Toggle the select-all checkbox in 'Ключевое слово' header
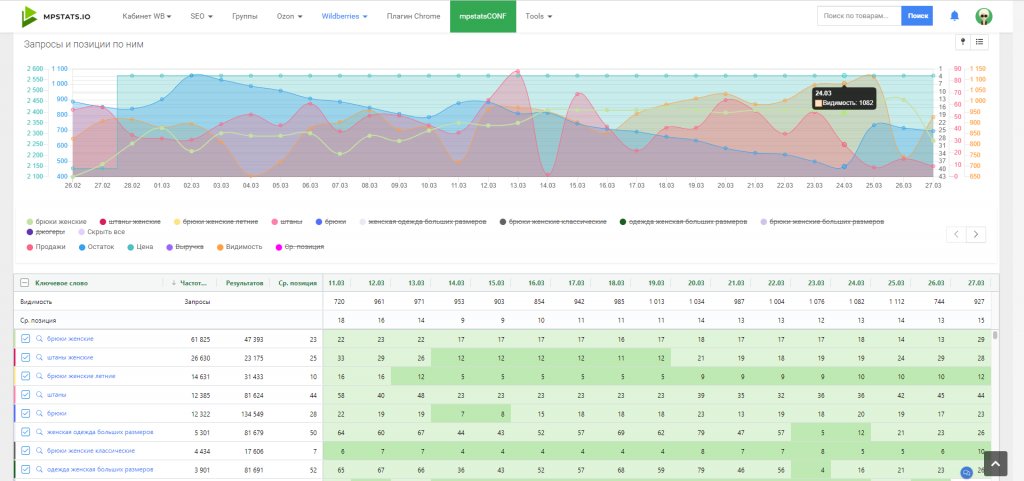The height and width of the screenshot is (481, 1024). tap(23, 283)
